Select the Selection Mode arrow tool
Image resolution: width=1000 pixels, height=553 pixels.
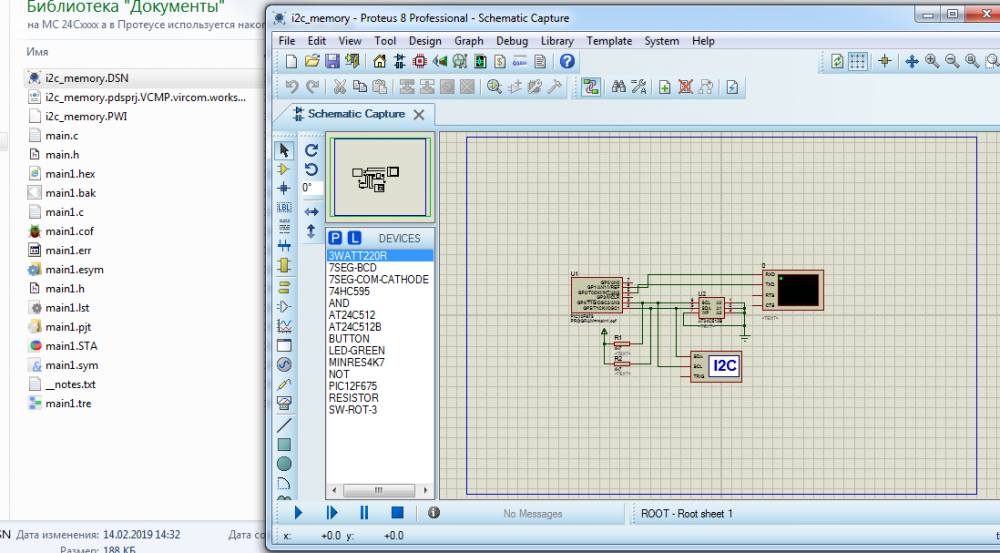[284, 150]
